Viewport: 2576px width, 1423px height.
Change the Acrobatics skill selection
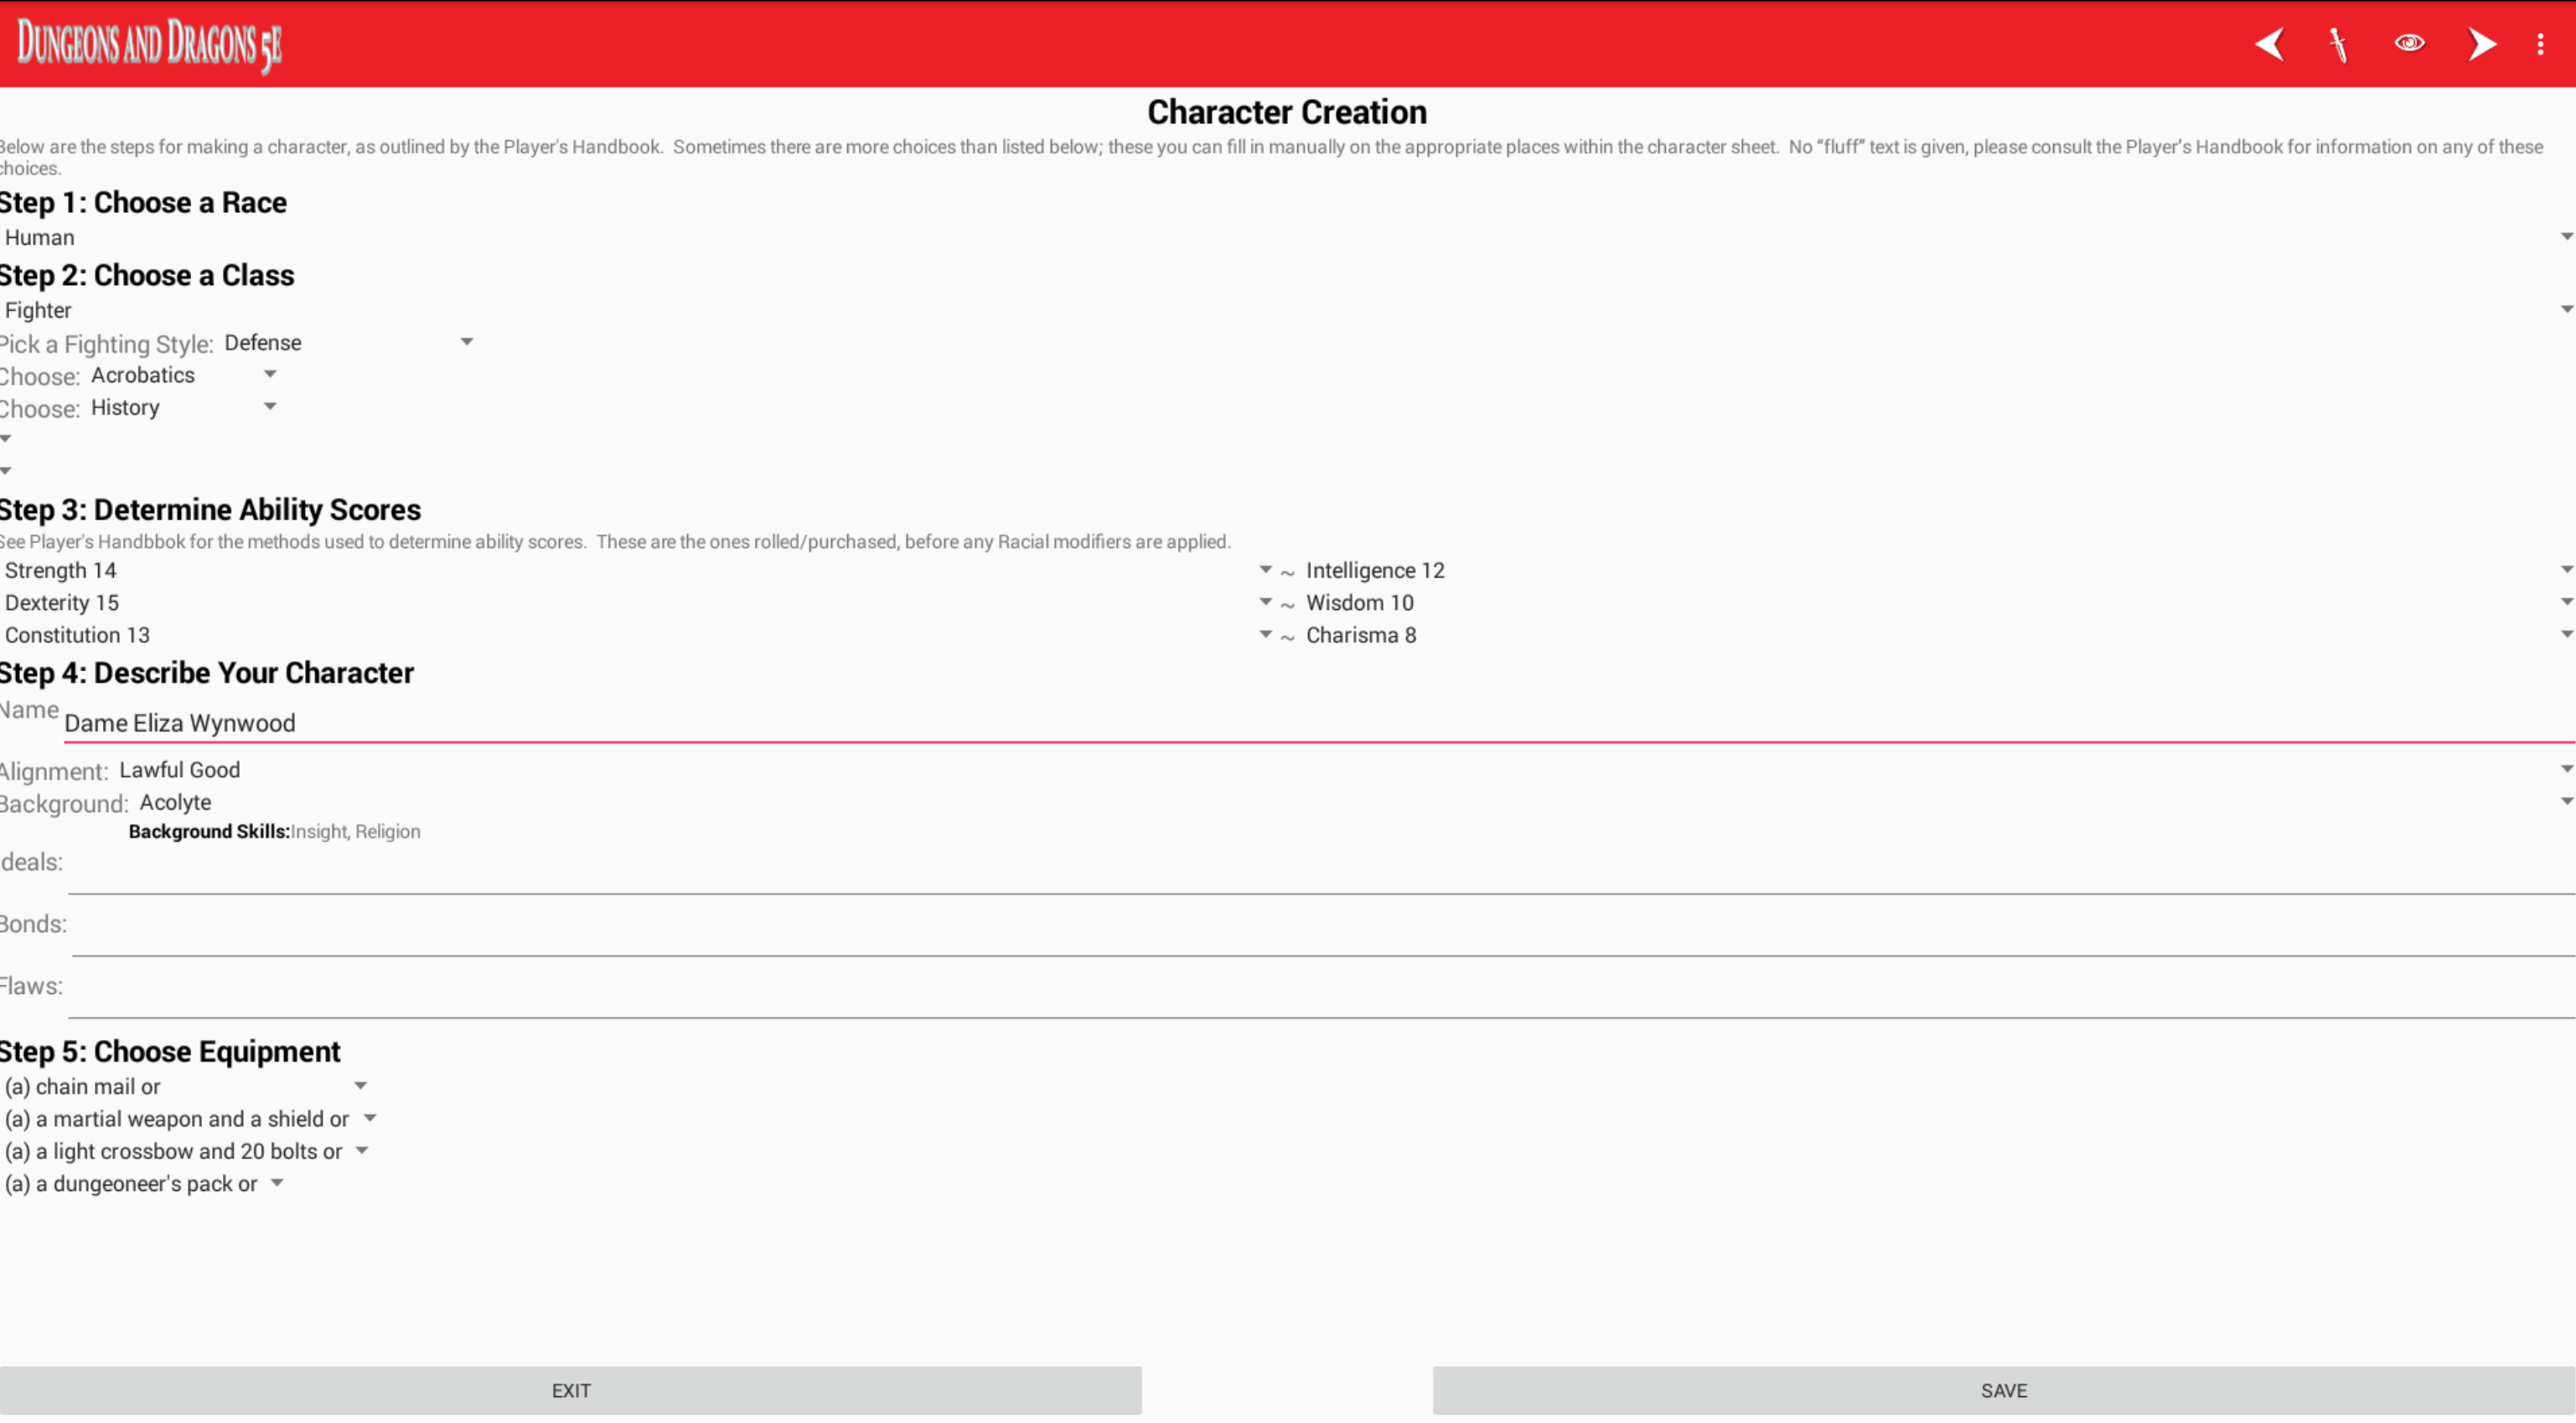pos(183,375)
